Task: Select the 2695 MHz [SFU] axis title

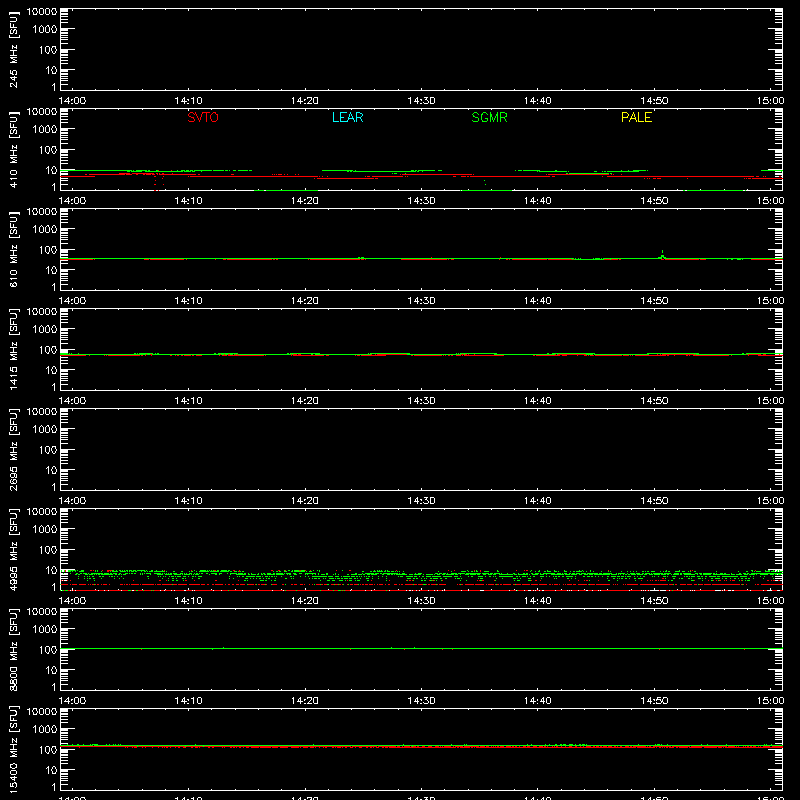Action: [x=13, y=449]
